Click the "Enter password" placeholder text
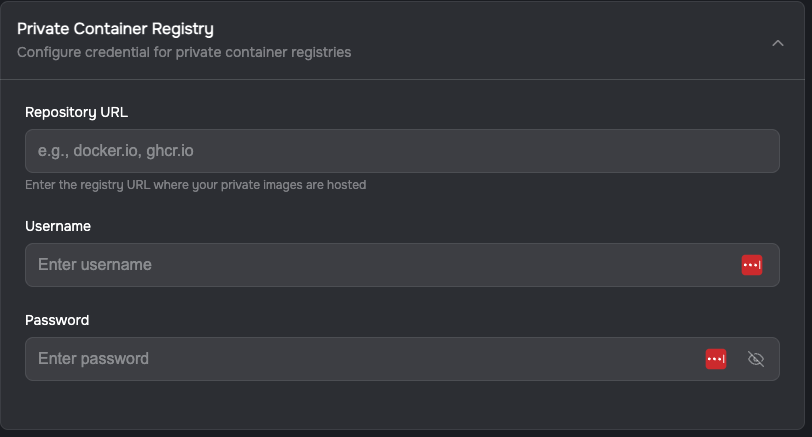Viewport: 812px width, 437px height. 93,359
